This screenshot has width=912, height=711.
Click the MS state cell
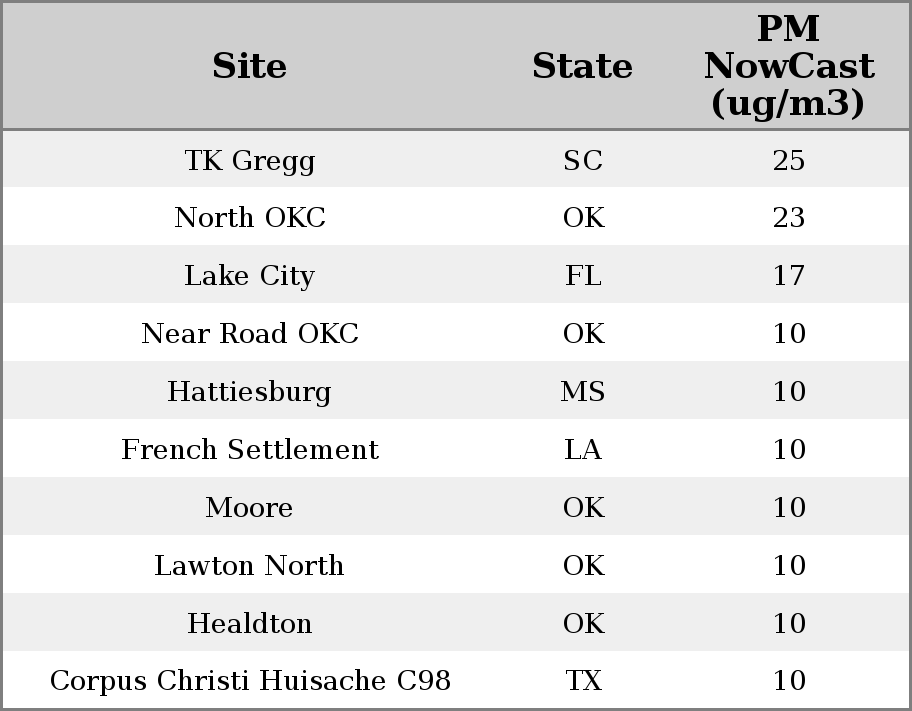pyautogui.click(x=583, y=391)
